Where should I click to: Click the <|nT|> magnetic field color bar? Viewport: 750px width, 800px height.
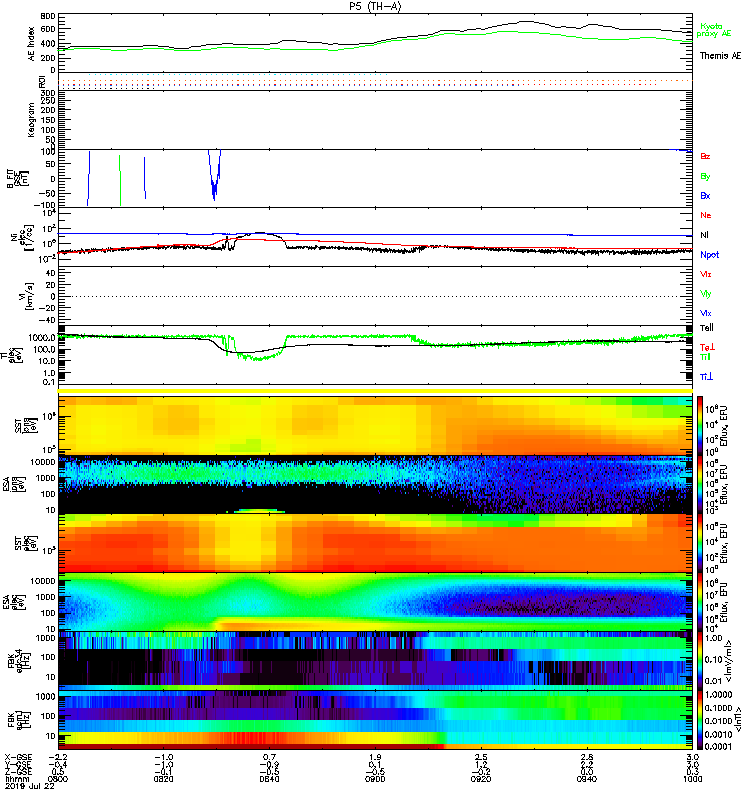(701, 720)
